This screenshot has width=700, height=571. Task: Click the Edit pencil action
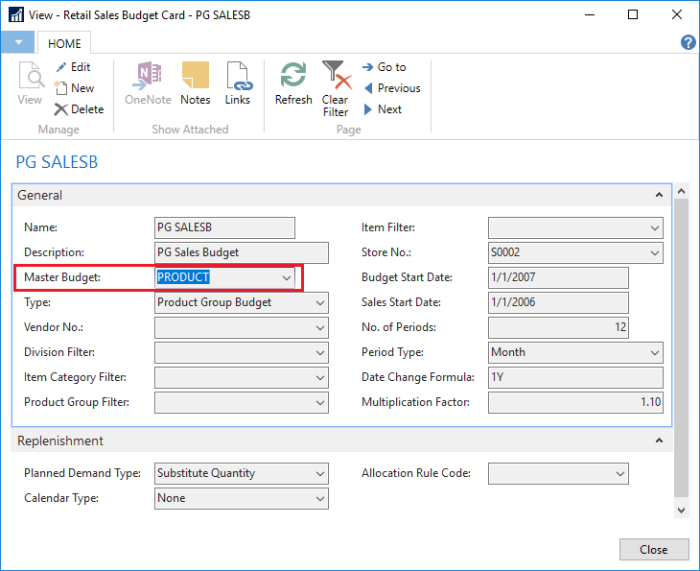coord(74,67)
